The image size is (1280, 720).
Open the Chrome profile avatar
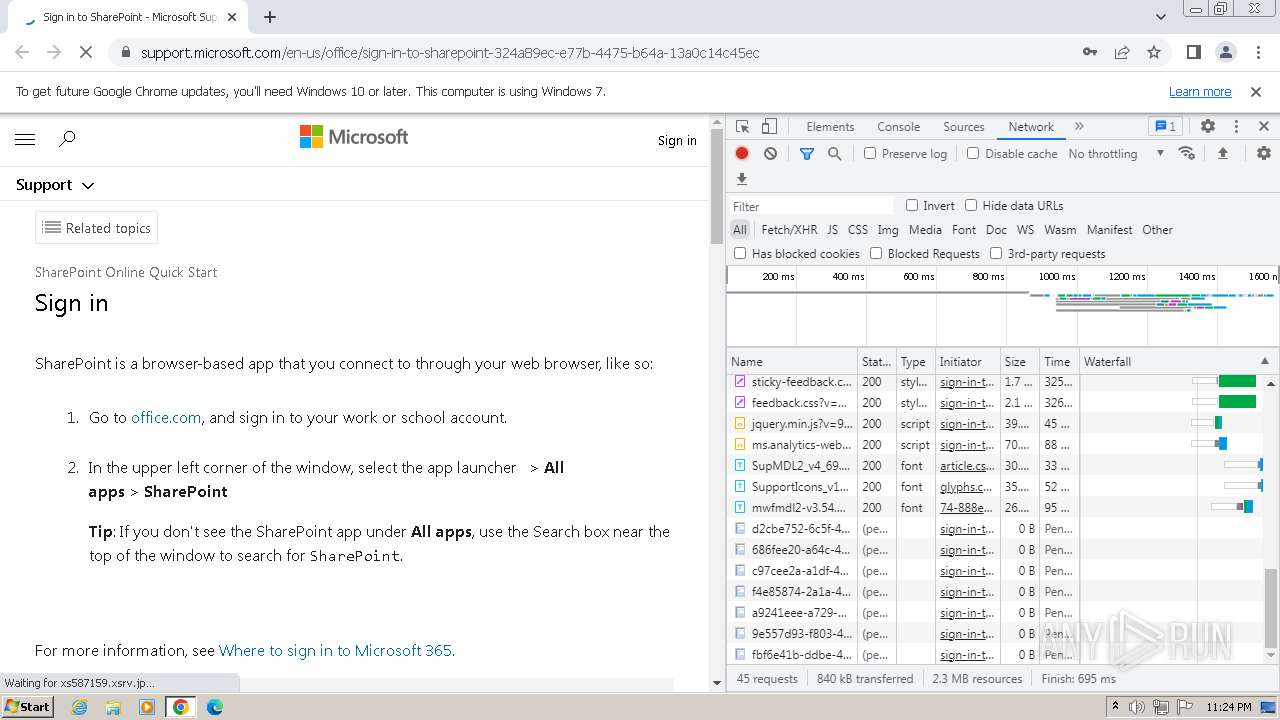[x=1226, y=53]
